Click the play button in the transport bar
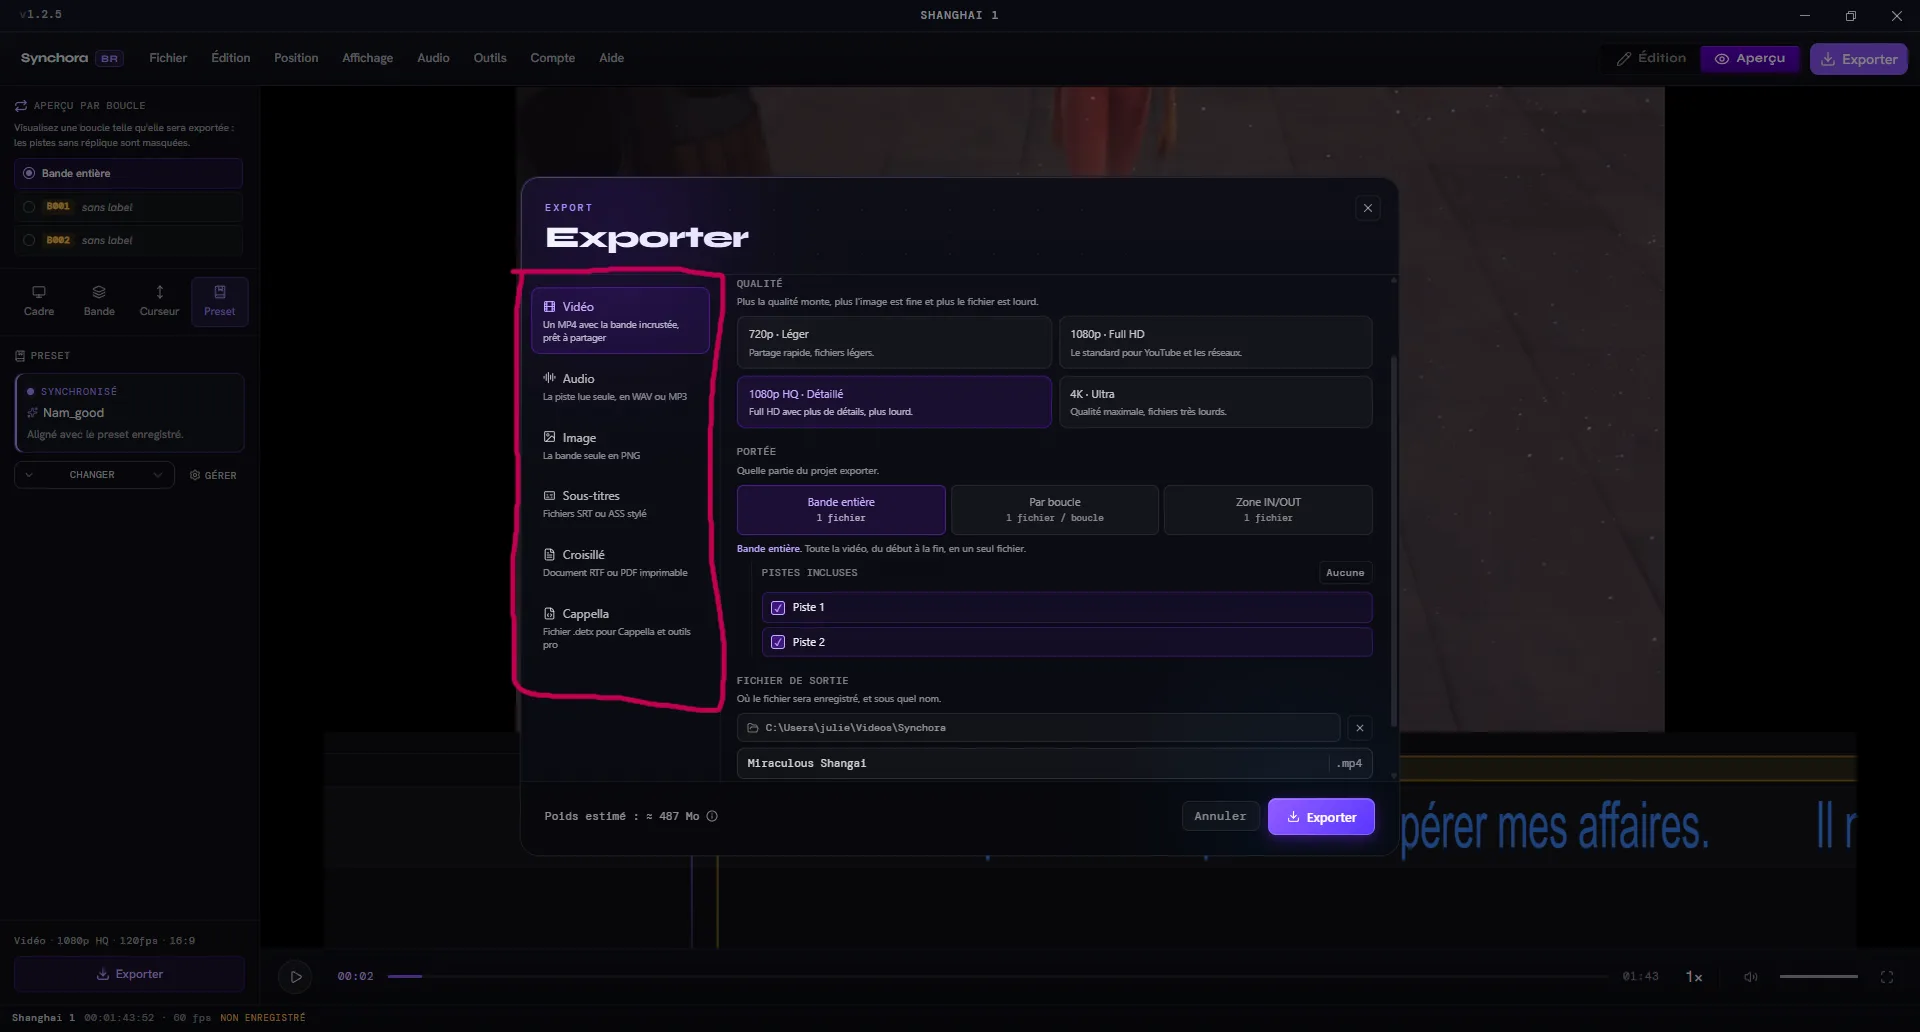 click(295, 977)
